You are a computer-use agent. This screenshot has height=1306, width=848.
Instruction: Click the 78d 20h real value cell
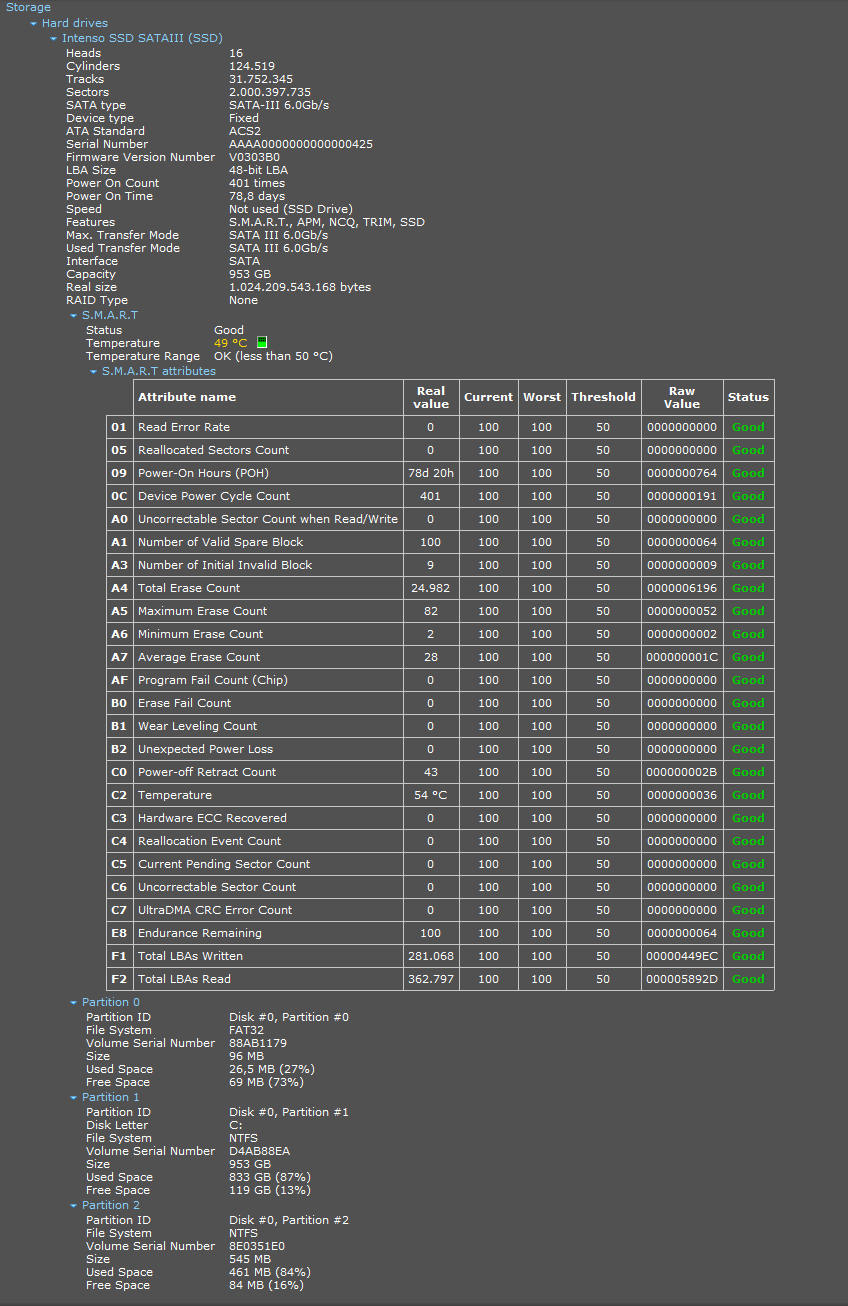click(431, 473)
